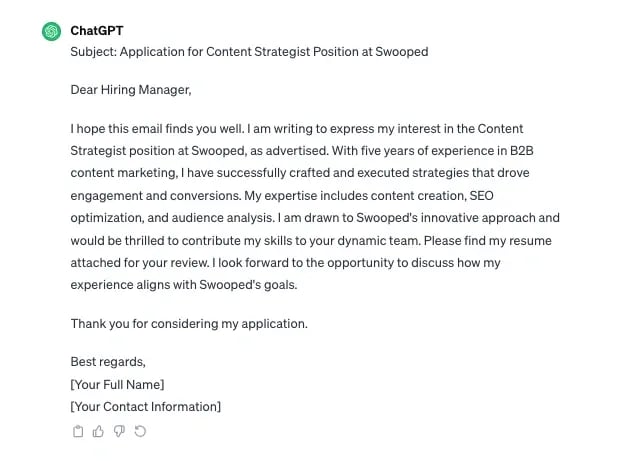Give the response a thumbs up

click(98, 432)
